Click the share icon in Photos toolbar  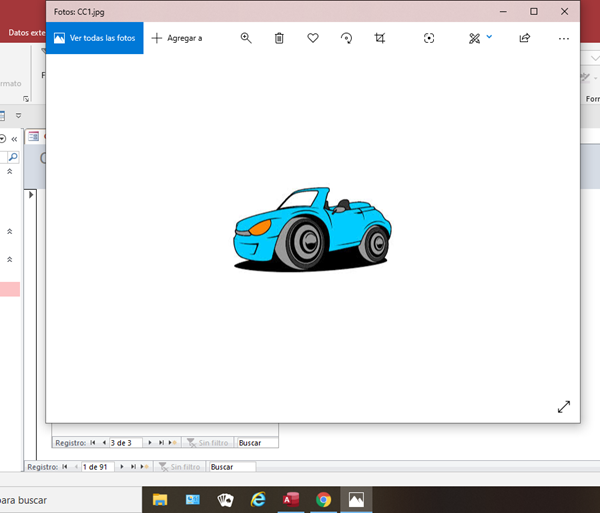[524, 38]
